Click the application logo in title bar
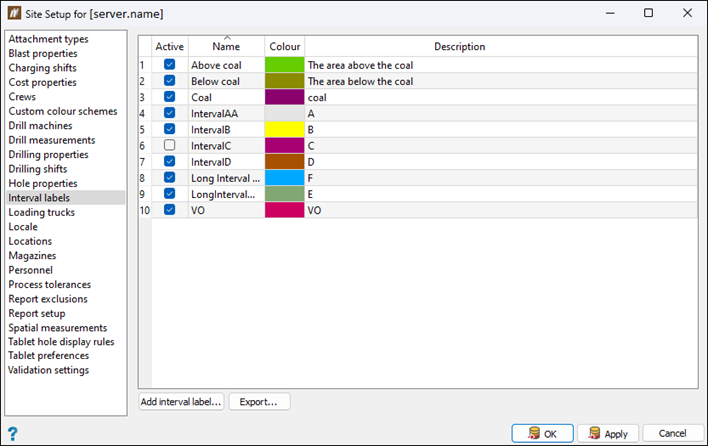Screen dimensions: 708x446 [14, 13]
